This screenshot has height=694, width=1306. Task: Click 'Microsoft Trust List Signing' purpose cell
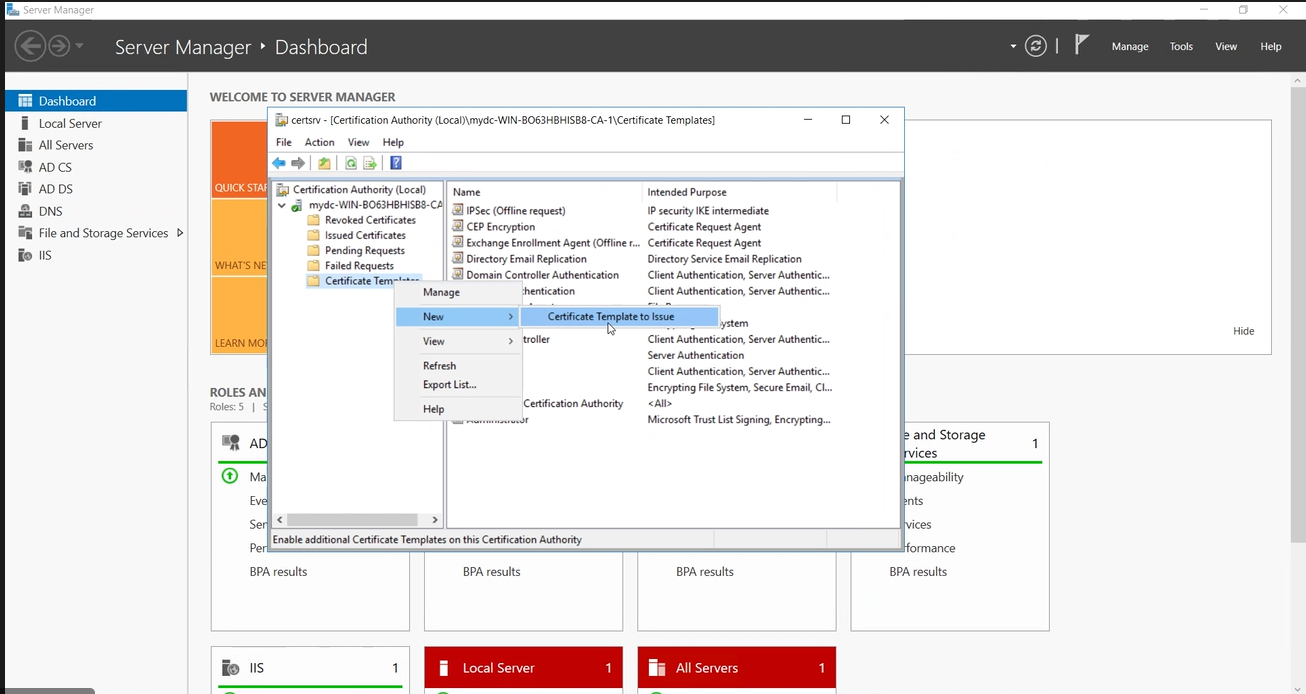pos(738,420)
